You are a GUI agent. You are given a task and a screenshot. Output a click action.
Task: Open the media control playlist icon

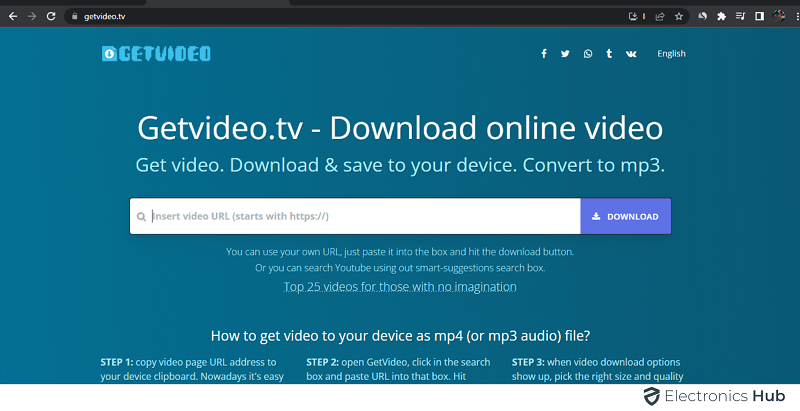pyautogui.click(x=740, y=16)
